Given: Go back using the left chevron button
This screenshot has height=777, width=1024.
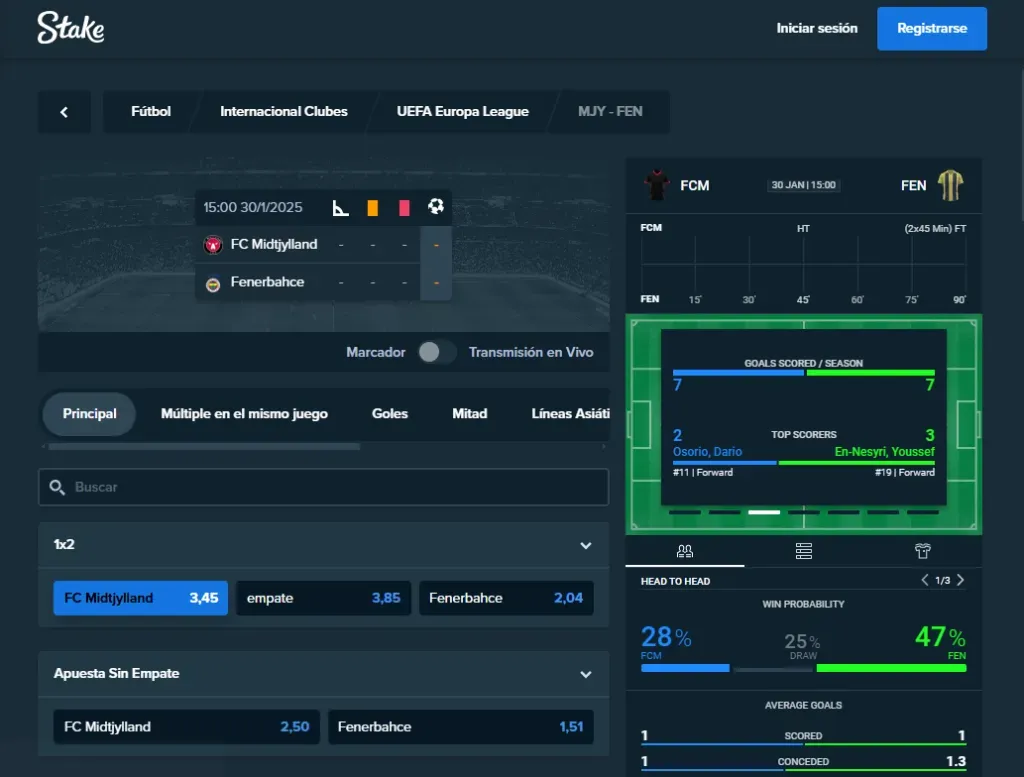Looking at the screenshot, I should point(64,112).
